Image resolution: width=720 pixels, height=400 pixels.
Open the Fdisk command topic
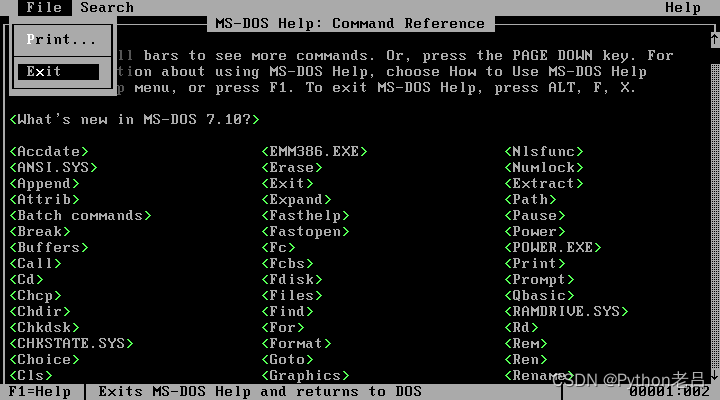tap(292, 280)
